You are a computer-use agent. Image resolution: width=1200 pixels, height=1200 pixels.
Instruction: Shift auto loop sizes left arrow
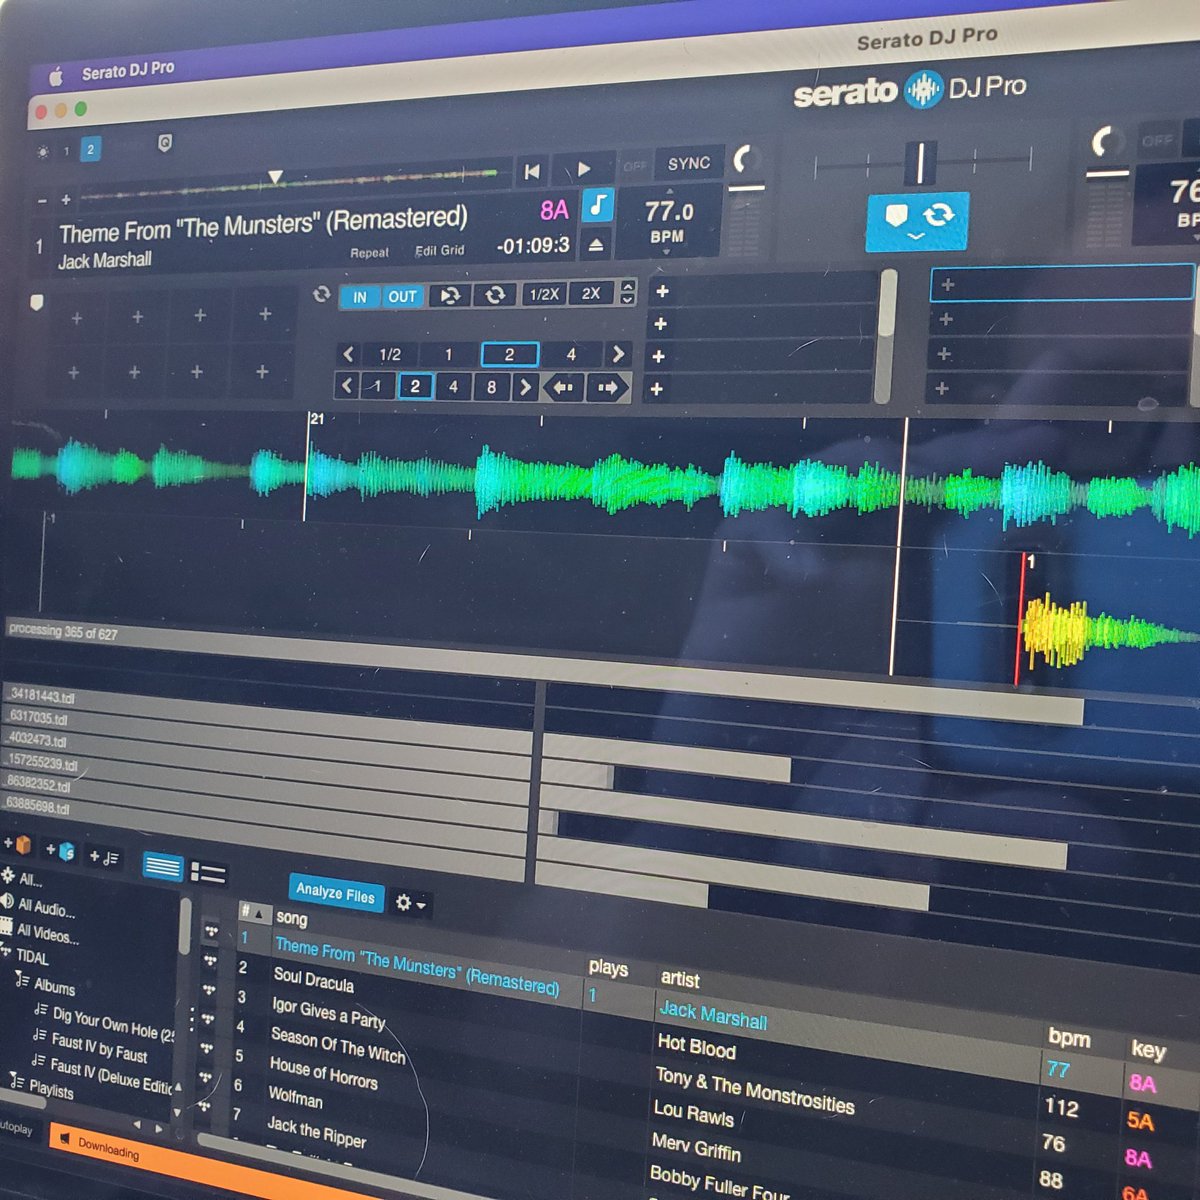(x=348, y=354)
